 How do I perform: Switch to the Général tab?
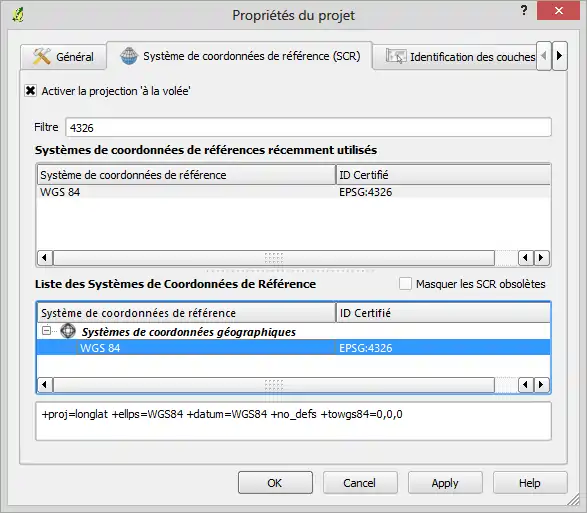(x=63, y=57)
